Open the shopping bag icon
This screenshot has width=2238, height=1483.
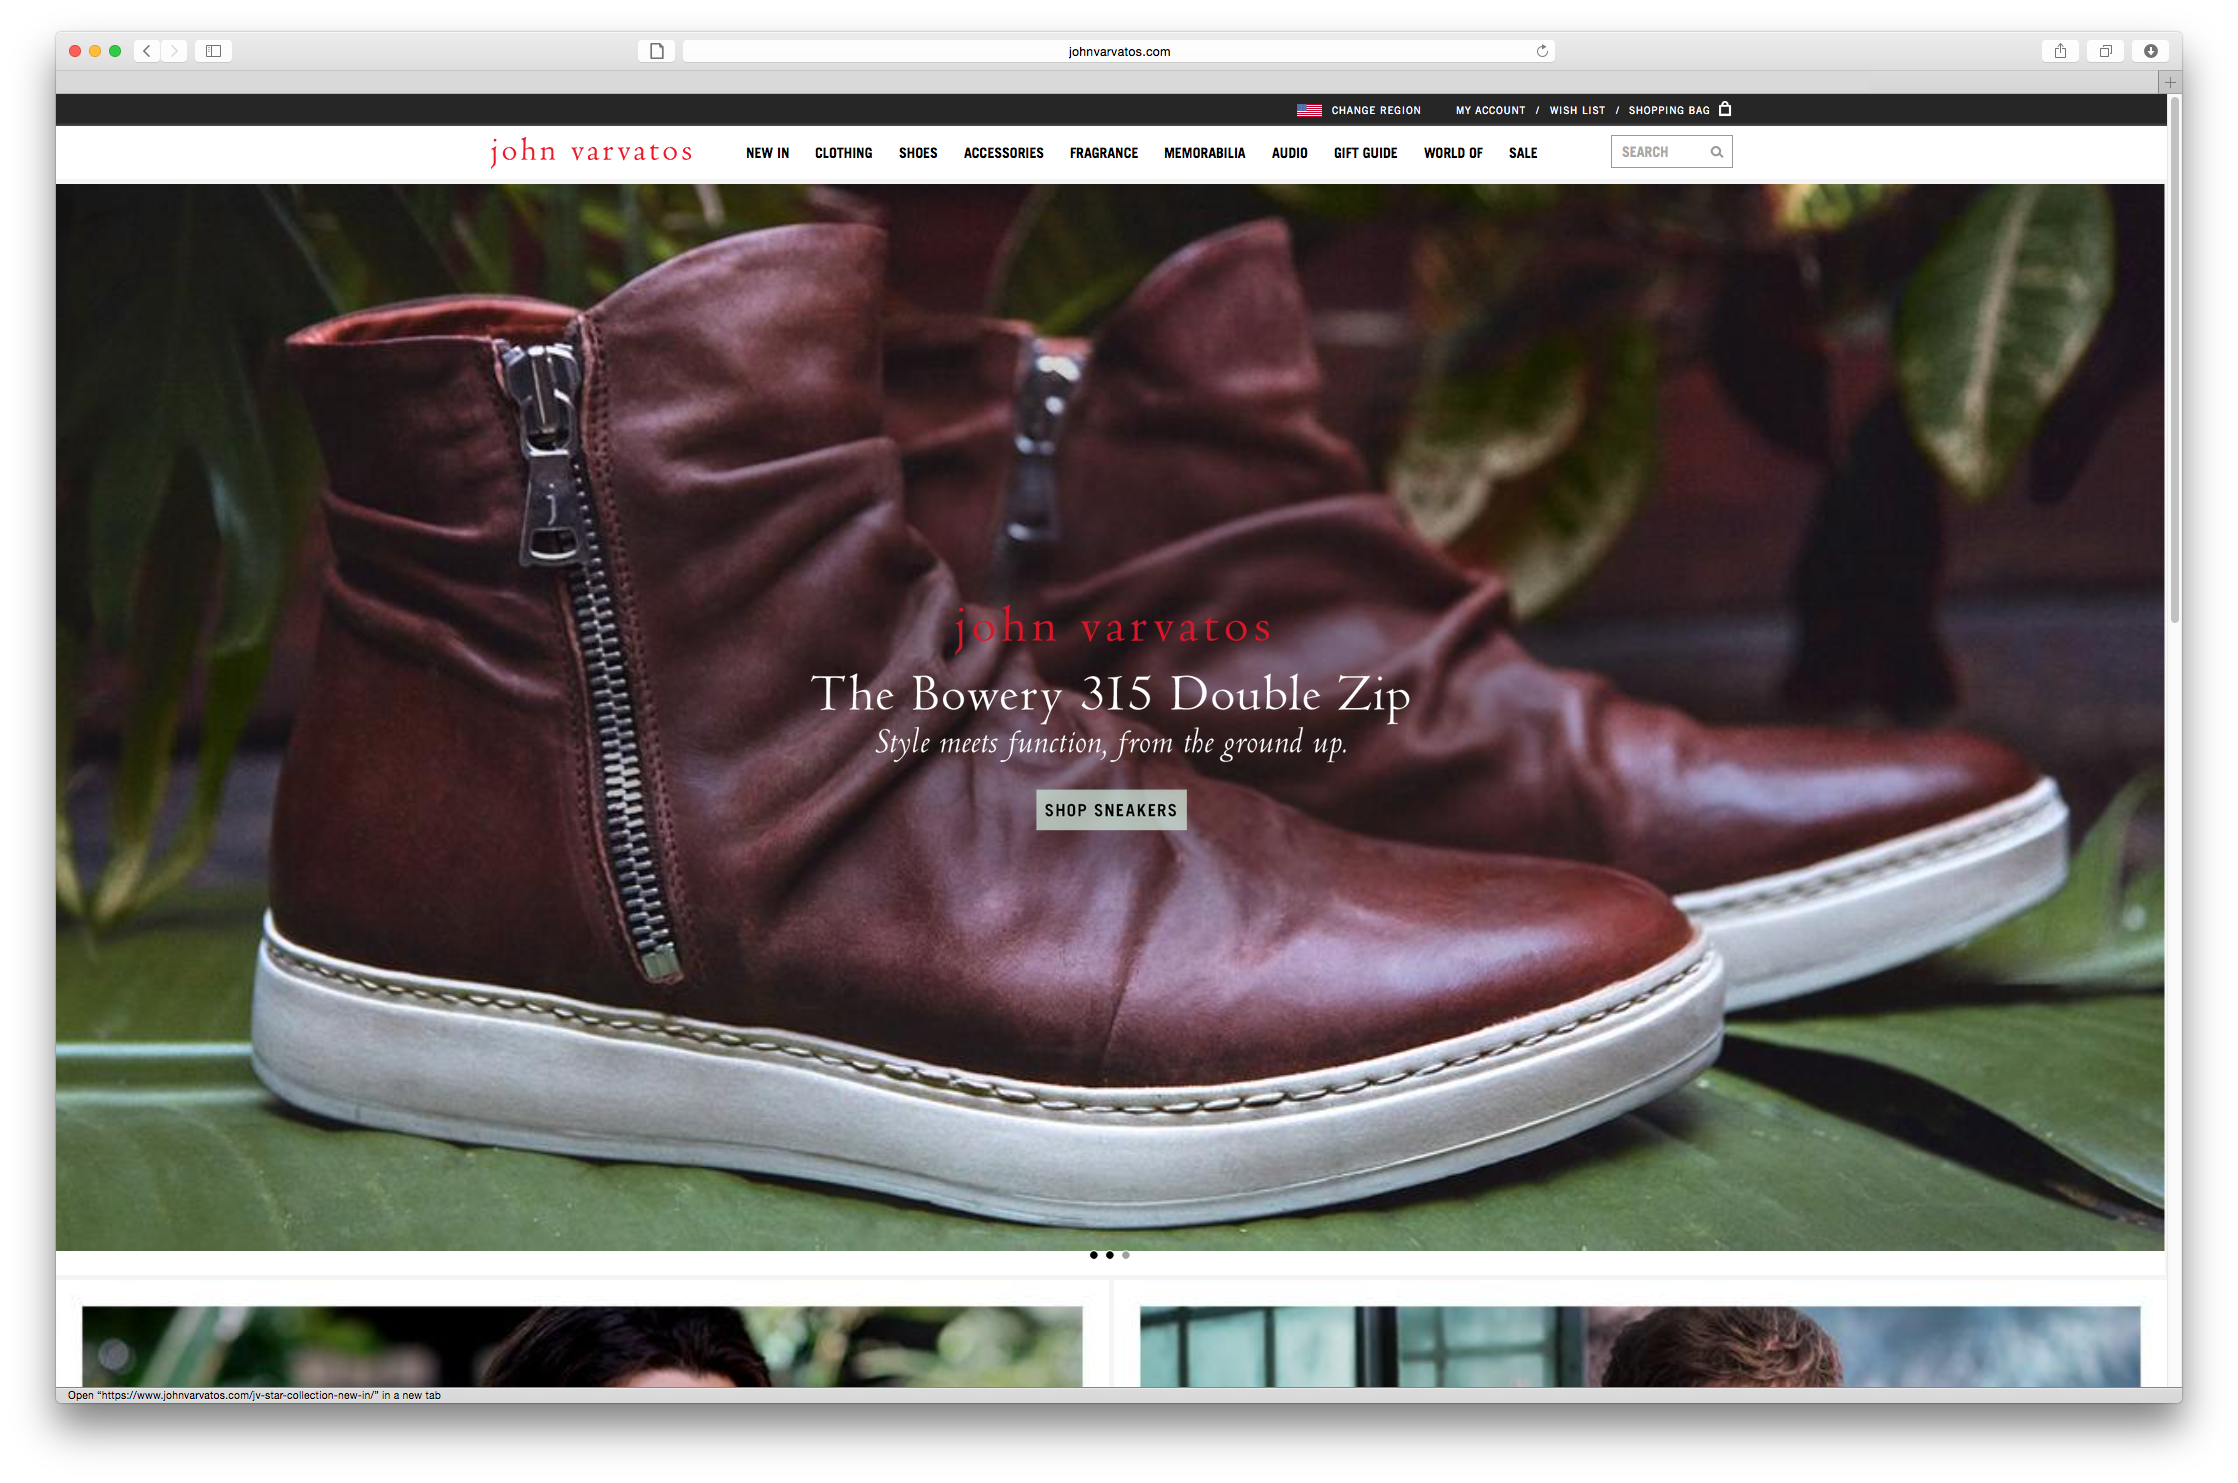click(1725, 109)
